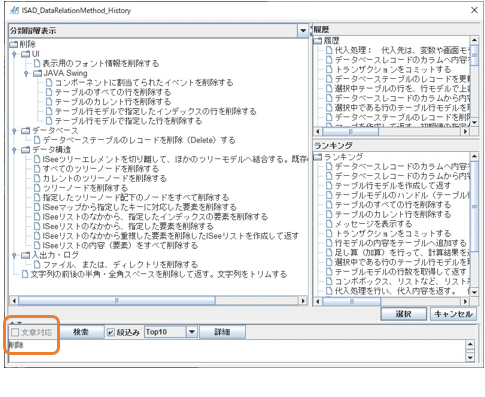Select 代入処理を行い、代入内容を返す in ランキング

[x=402, y=291]
